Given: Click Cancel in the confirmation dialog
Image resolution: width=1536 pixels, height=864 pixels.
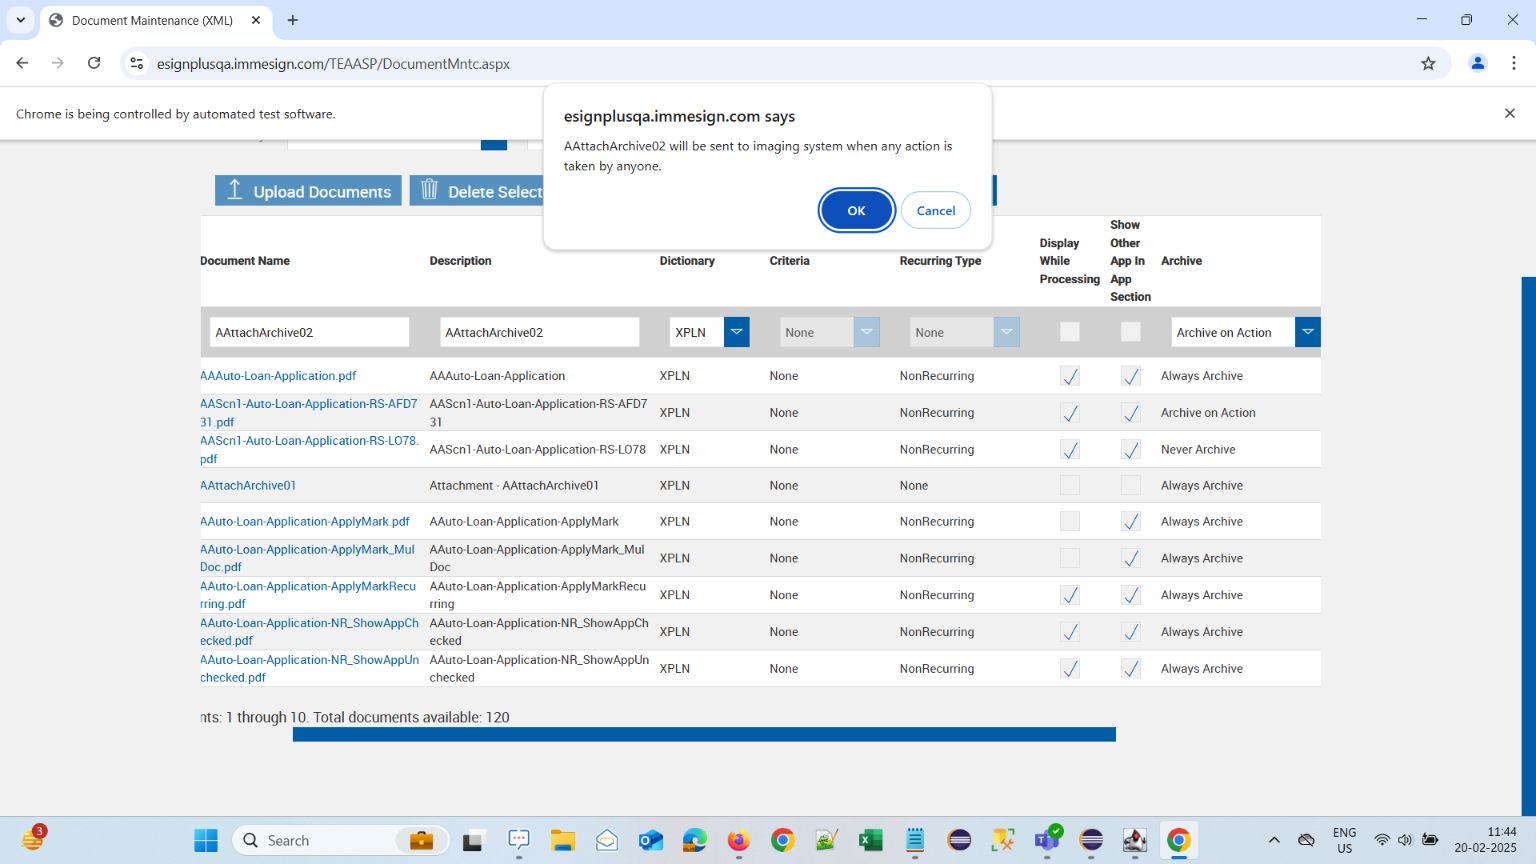Looking at the screenshot, I should click(936, 210).
